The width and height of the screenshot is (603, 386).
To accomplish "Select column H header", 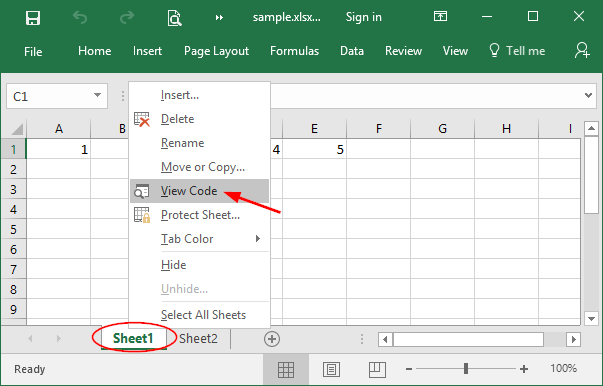I will [506, 129].
